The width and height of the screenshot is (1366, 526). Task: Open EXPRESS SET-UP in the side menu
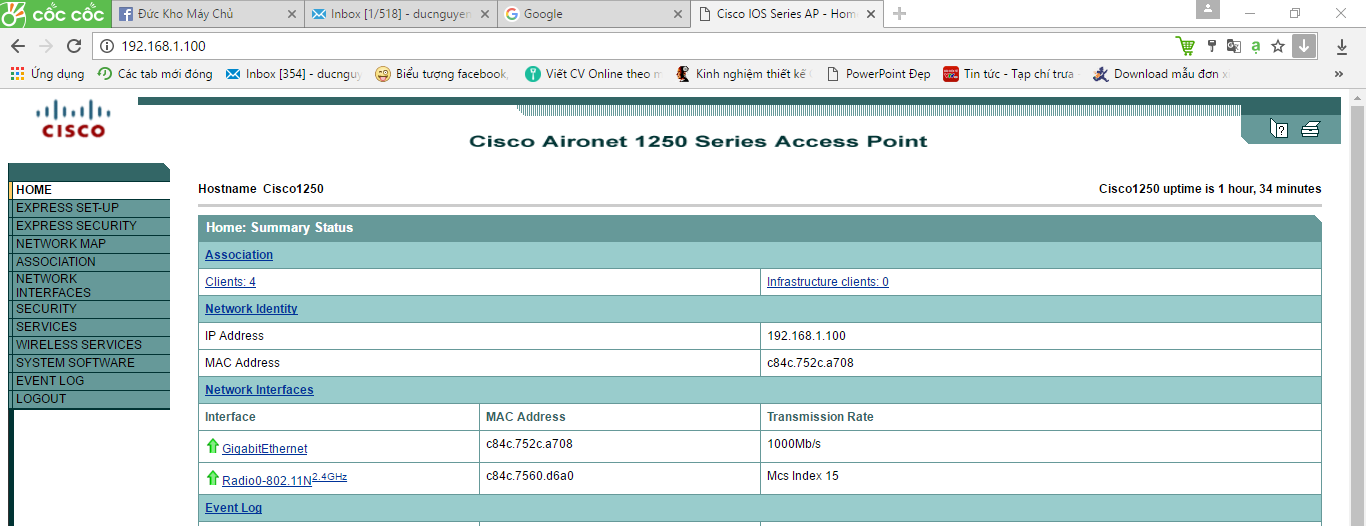pyautogui.click(x=90, y=208)
